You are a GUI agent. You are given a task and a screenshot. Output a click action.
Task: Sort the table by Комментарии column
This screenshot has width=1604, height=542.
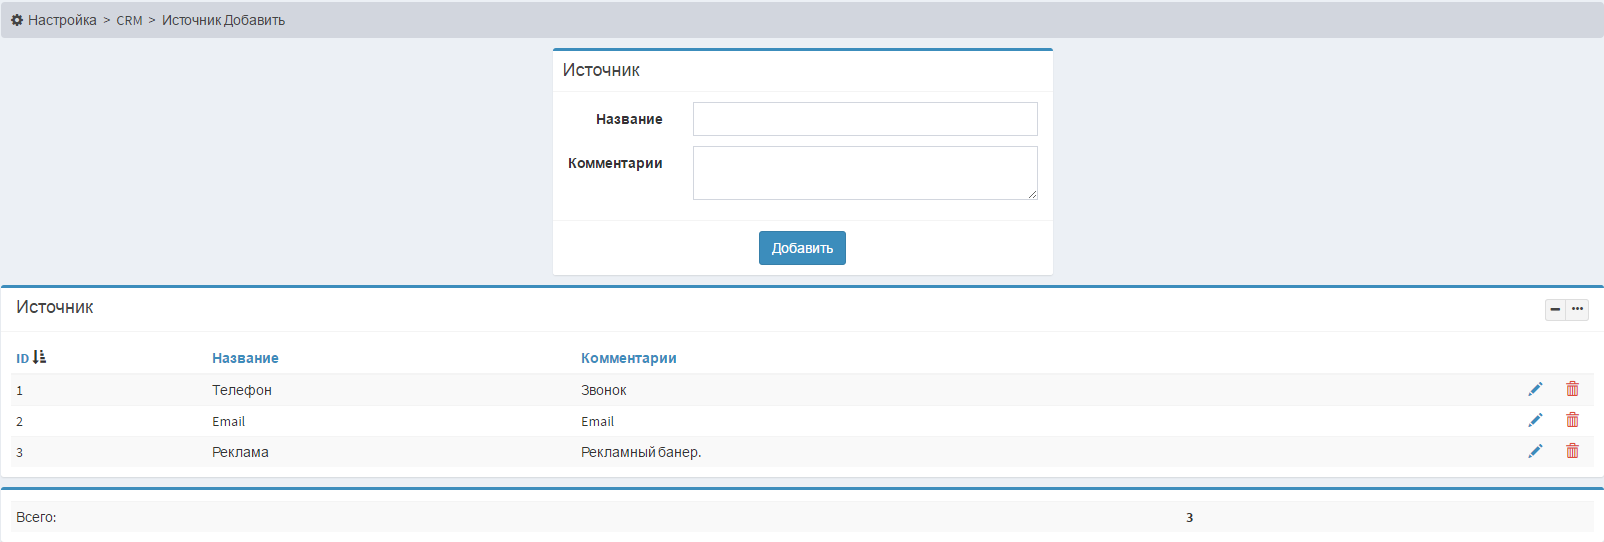pyautogui.click(x=629, y=358)
